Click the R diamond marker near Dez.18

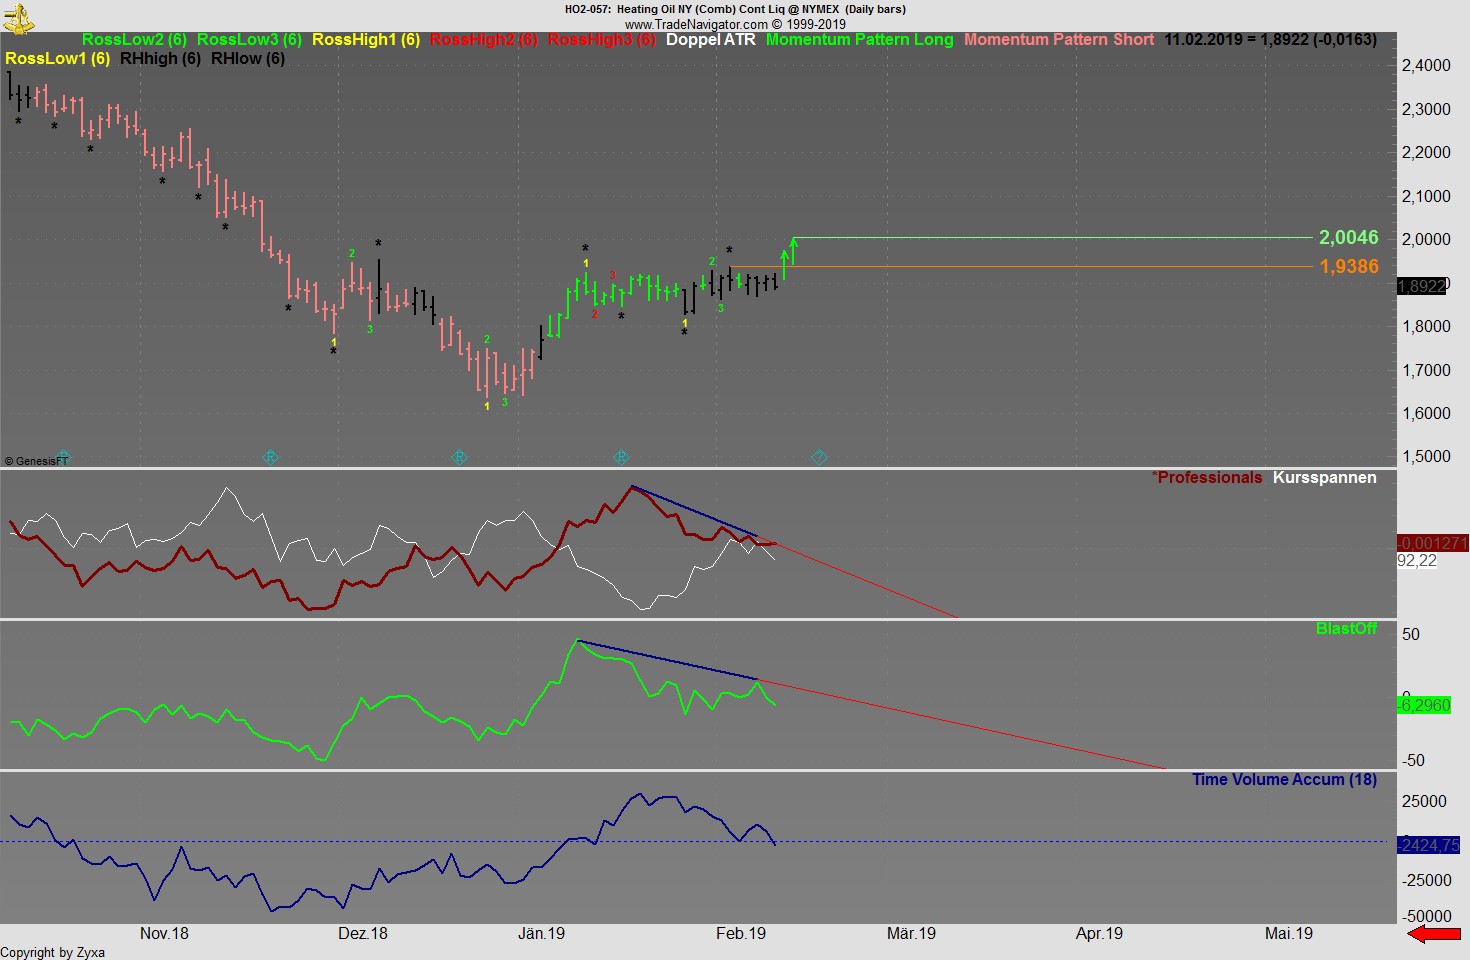coord(458,456)
